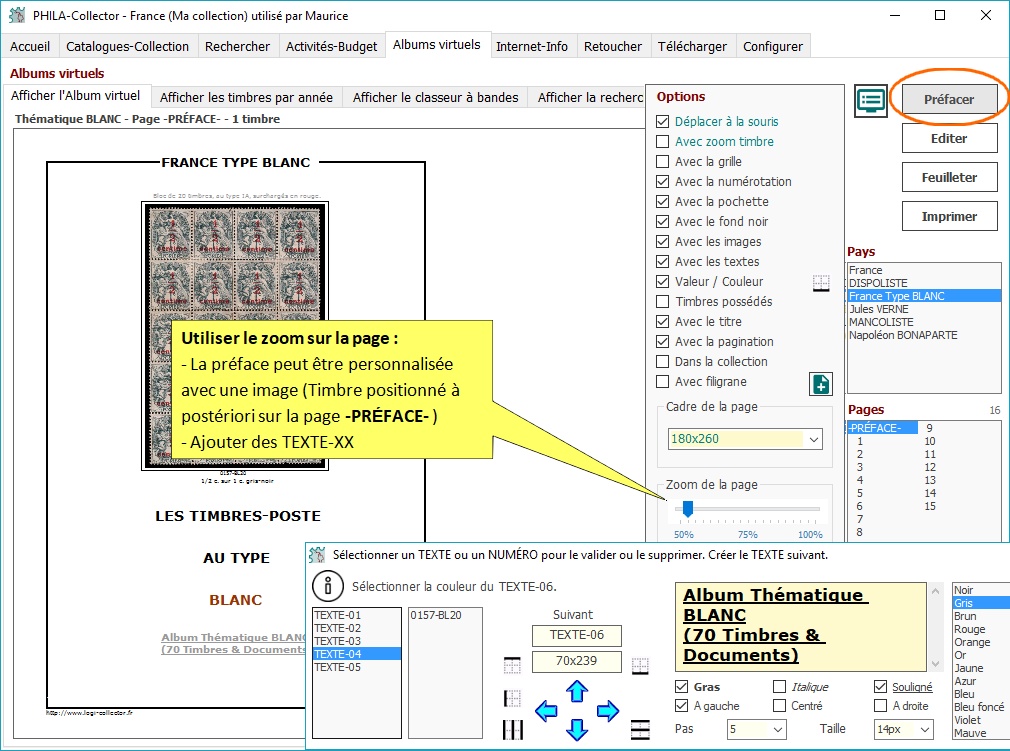Viewport: 1010px width, 751px height.
Task: Switch to the Accueil tab
Action: click(30, 46)
